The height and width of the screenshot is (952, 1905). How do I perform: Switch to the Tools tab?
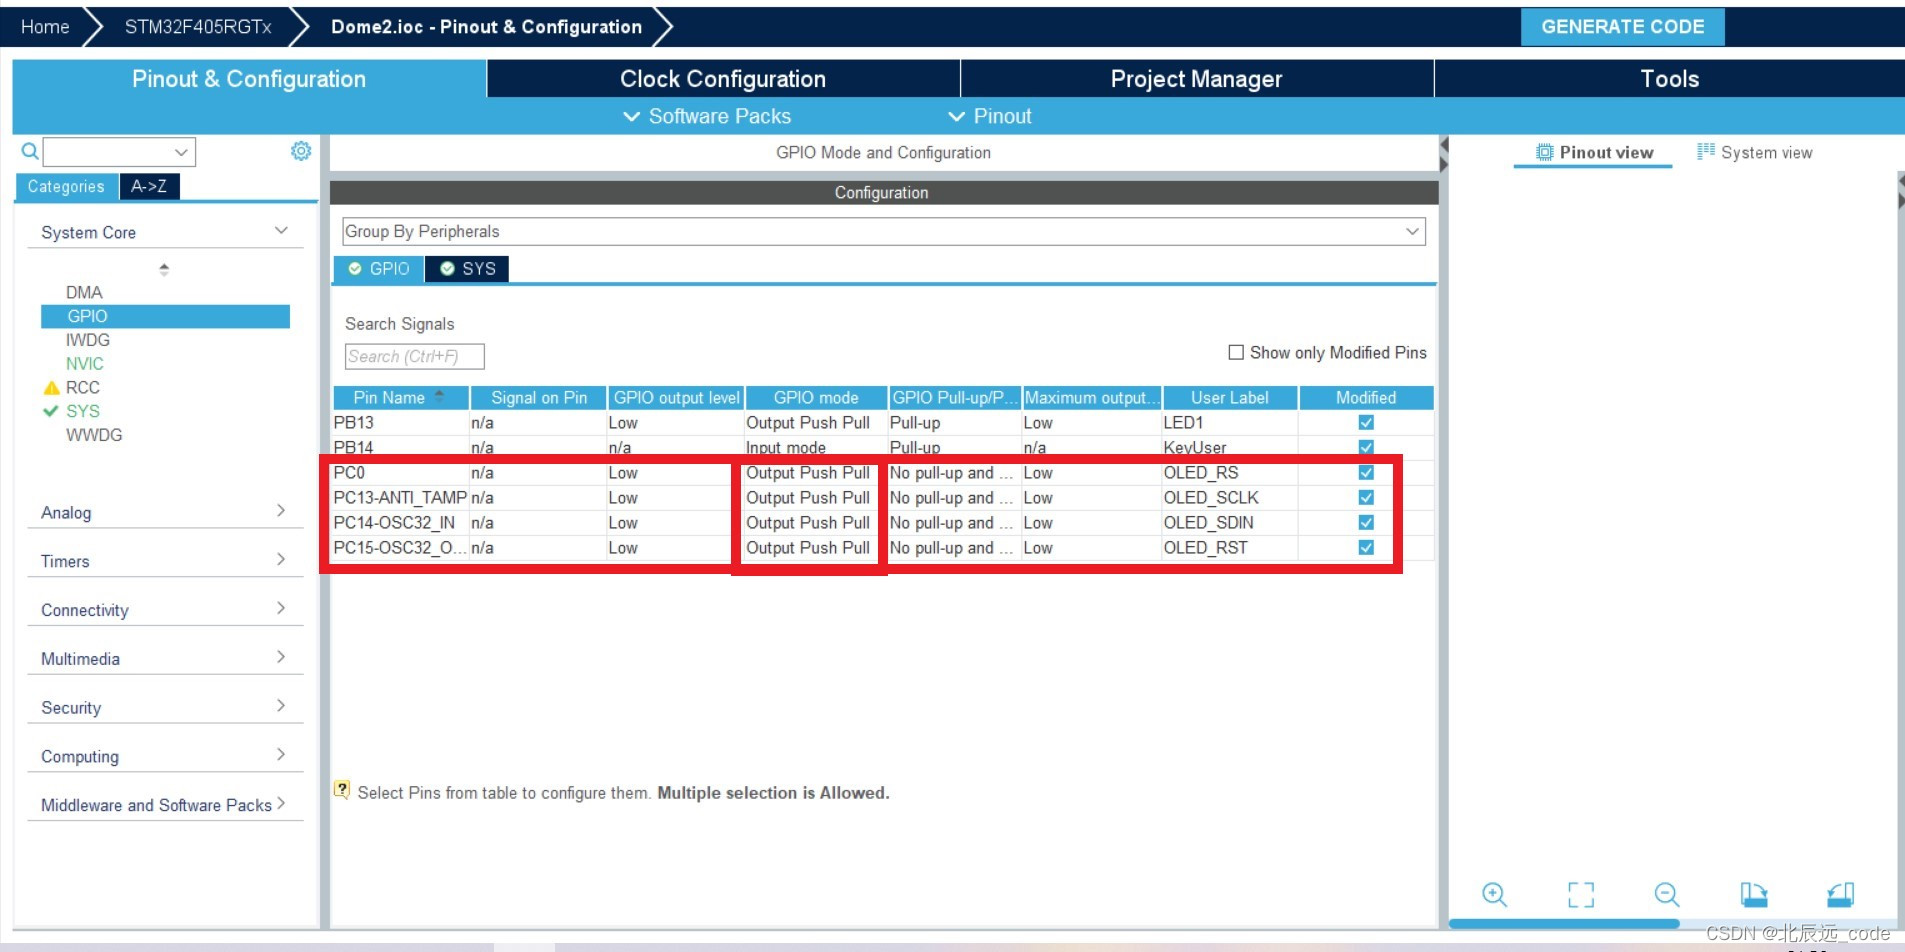[1669, 79]
